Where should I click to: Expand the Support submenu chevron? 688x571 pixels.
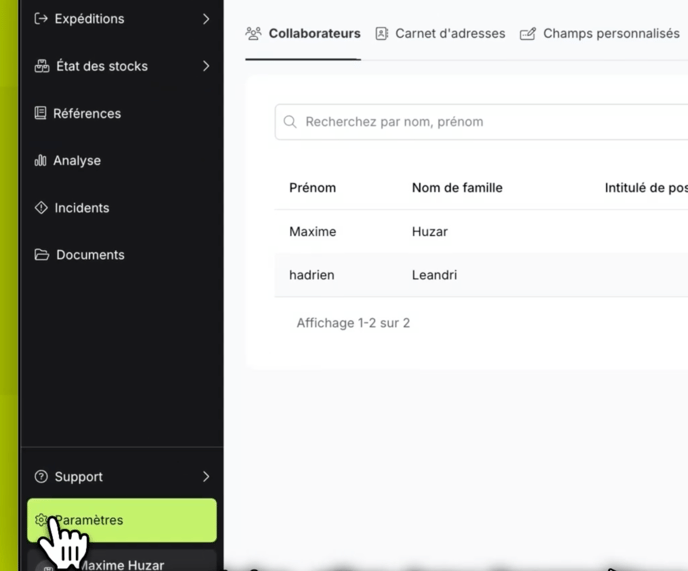point(206,477)
